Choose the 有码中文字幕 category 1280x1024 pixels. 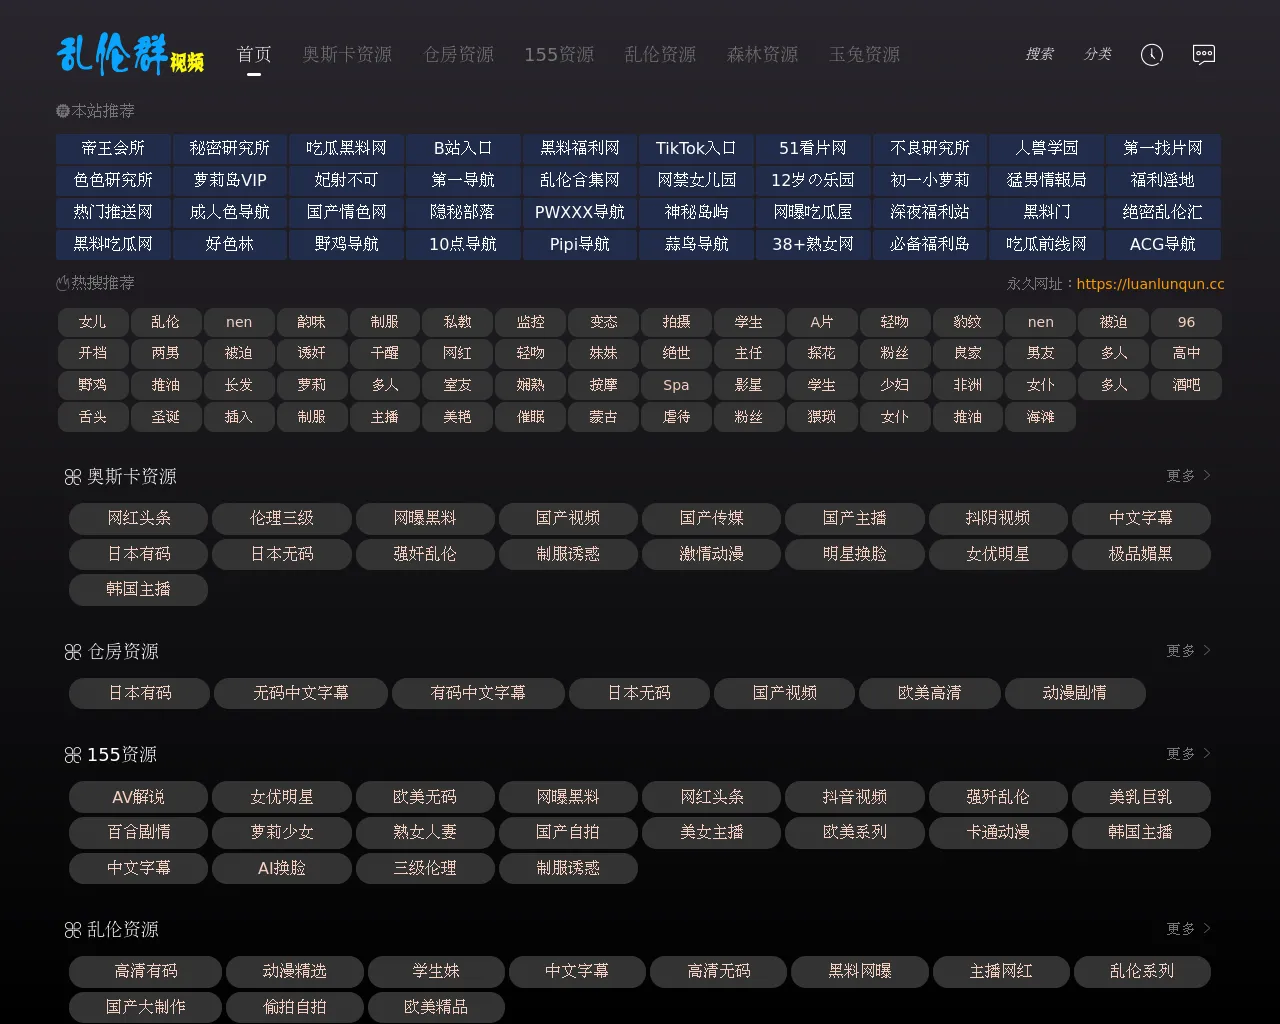[478, 693]
